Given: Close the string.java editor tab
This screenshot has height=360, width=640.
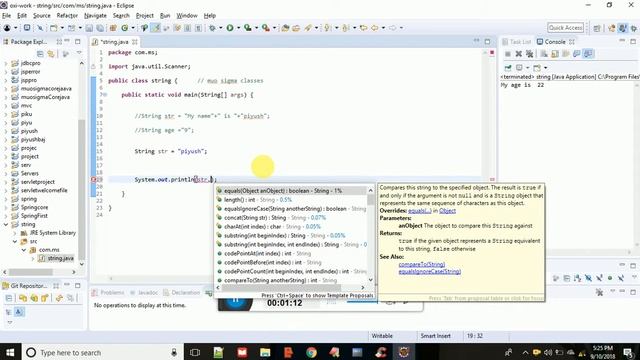Looking at the screenshot, I should 134,42.
